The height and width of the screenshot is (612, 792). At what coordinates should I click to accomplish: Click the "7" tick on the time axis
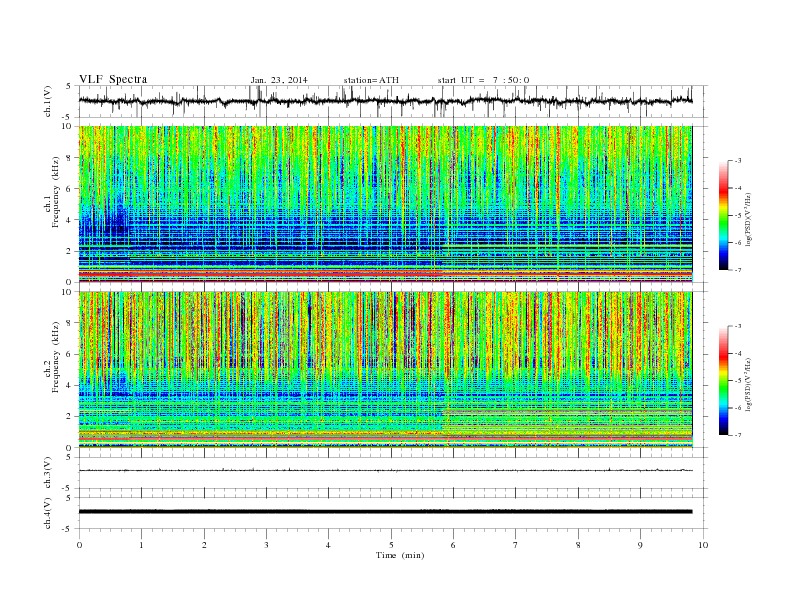(516, 545)
